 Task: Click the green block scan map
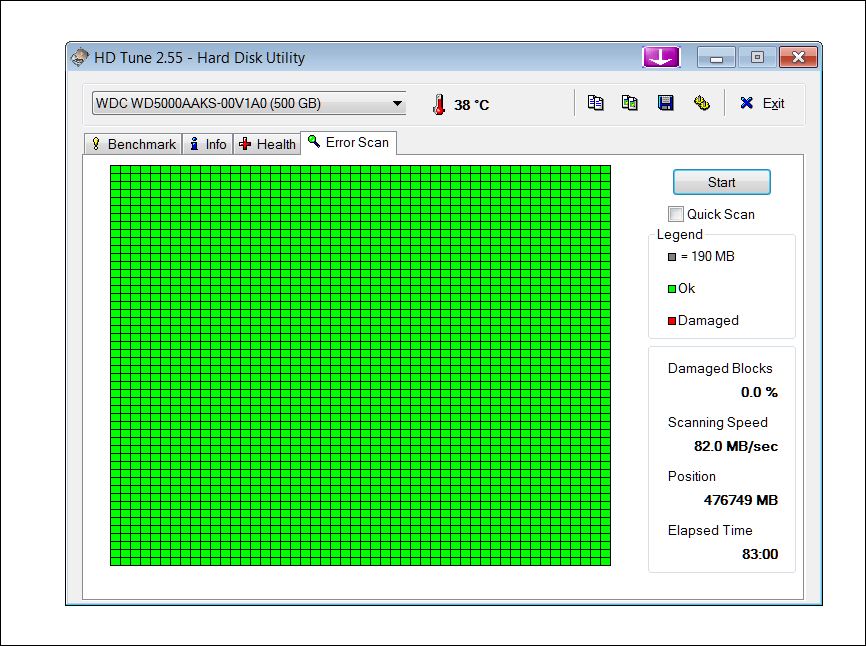[x=360, y=365]
